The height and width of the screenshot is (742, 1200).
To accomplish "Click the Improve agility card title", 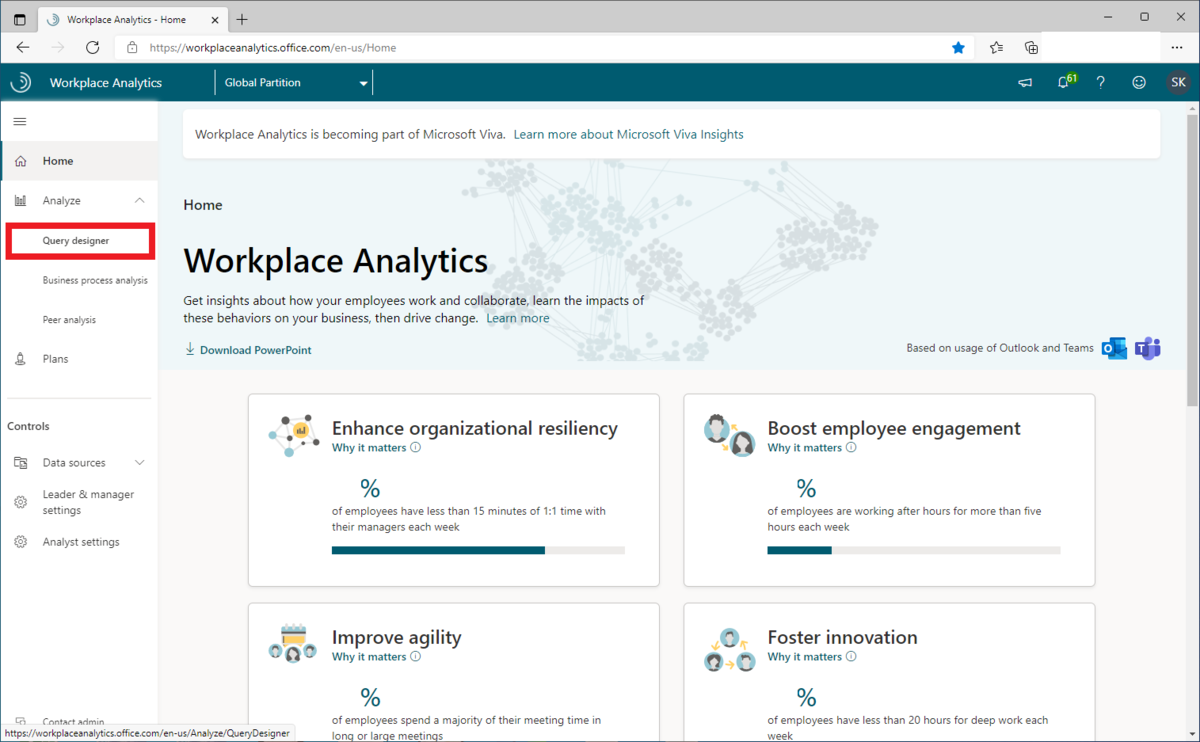I will (x=397, y=637).
